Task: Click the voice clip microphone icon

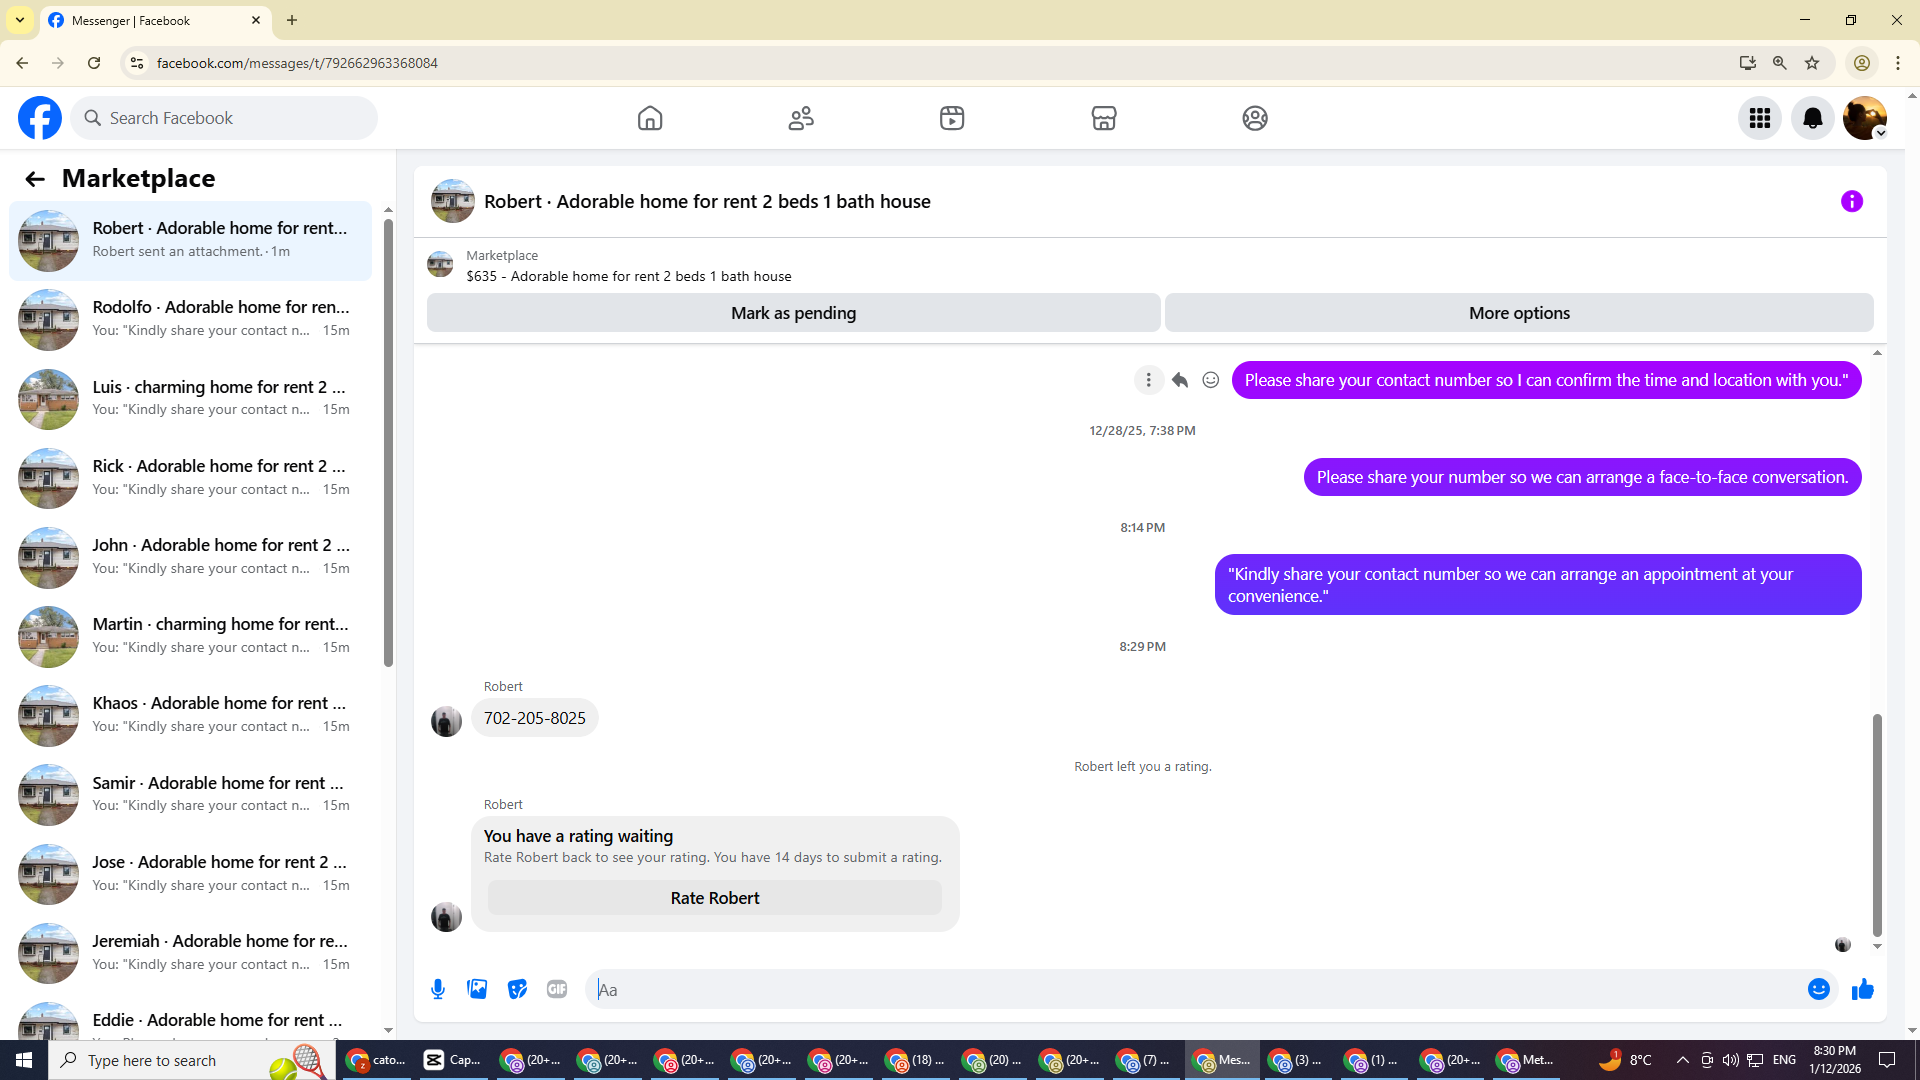Action: tap(438, 989)
